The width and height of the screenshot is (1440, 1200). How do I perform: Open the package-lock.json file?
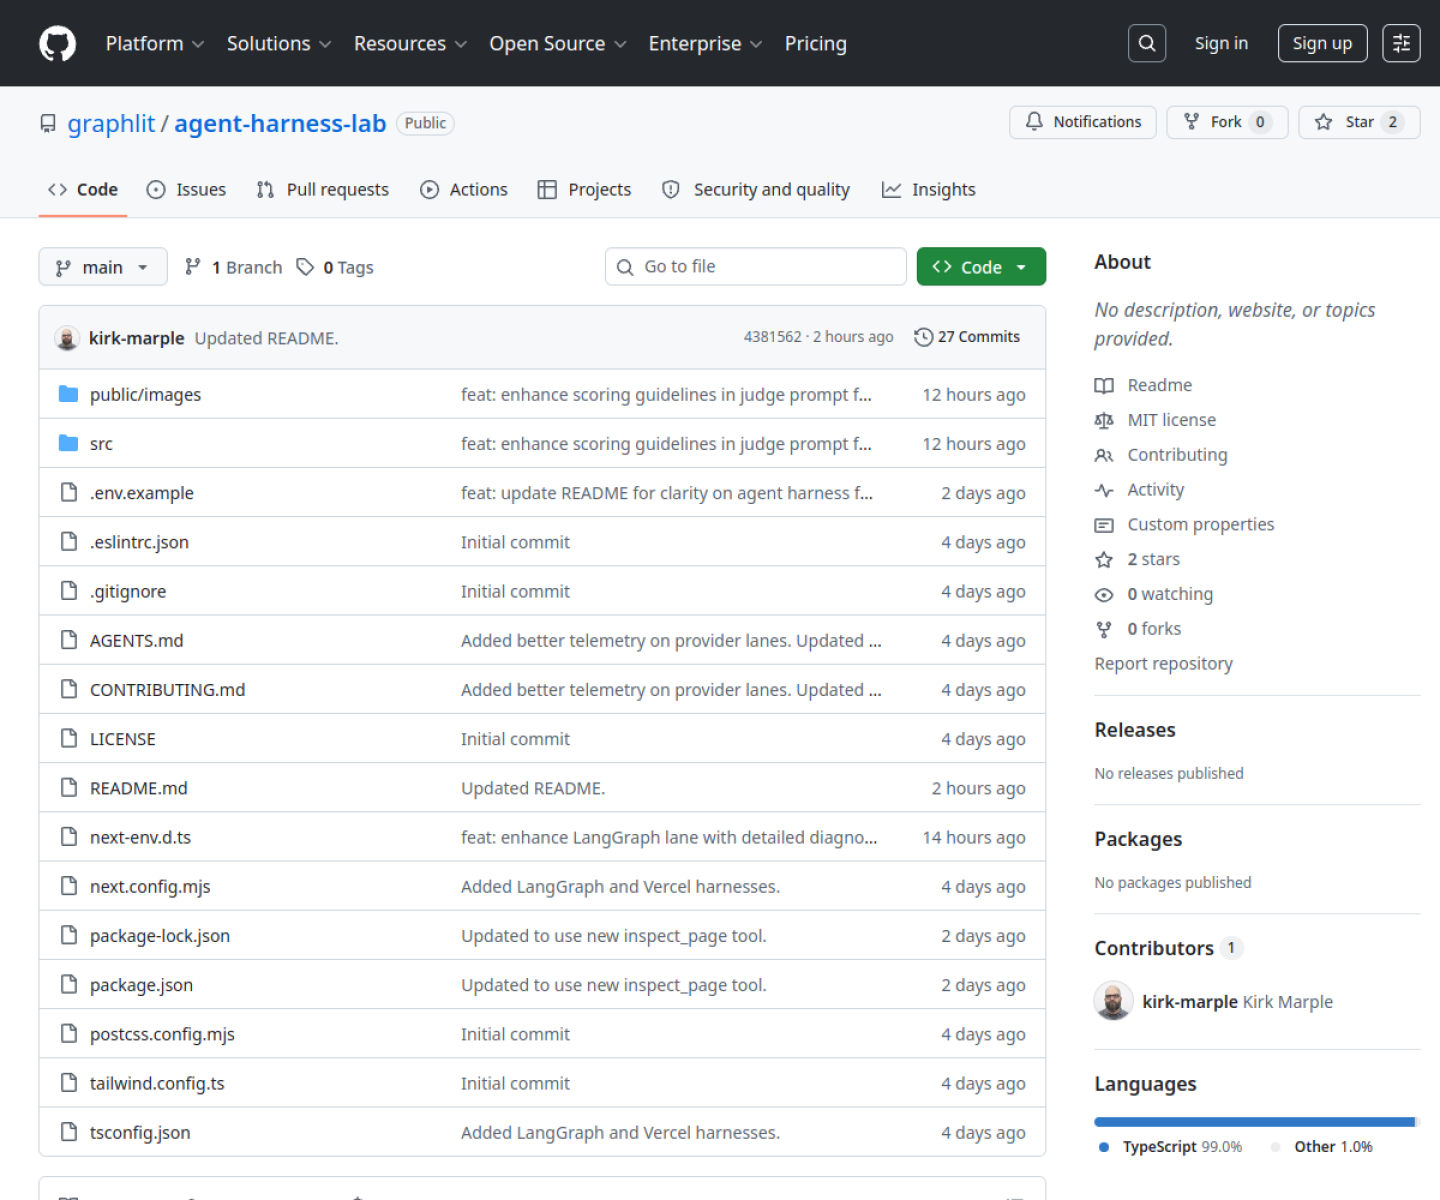160,936
